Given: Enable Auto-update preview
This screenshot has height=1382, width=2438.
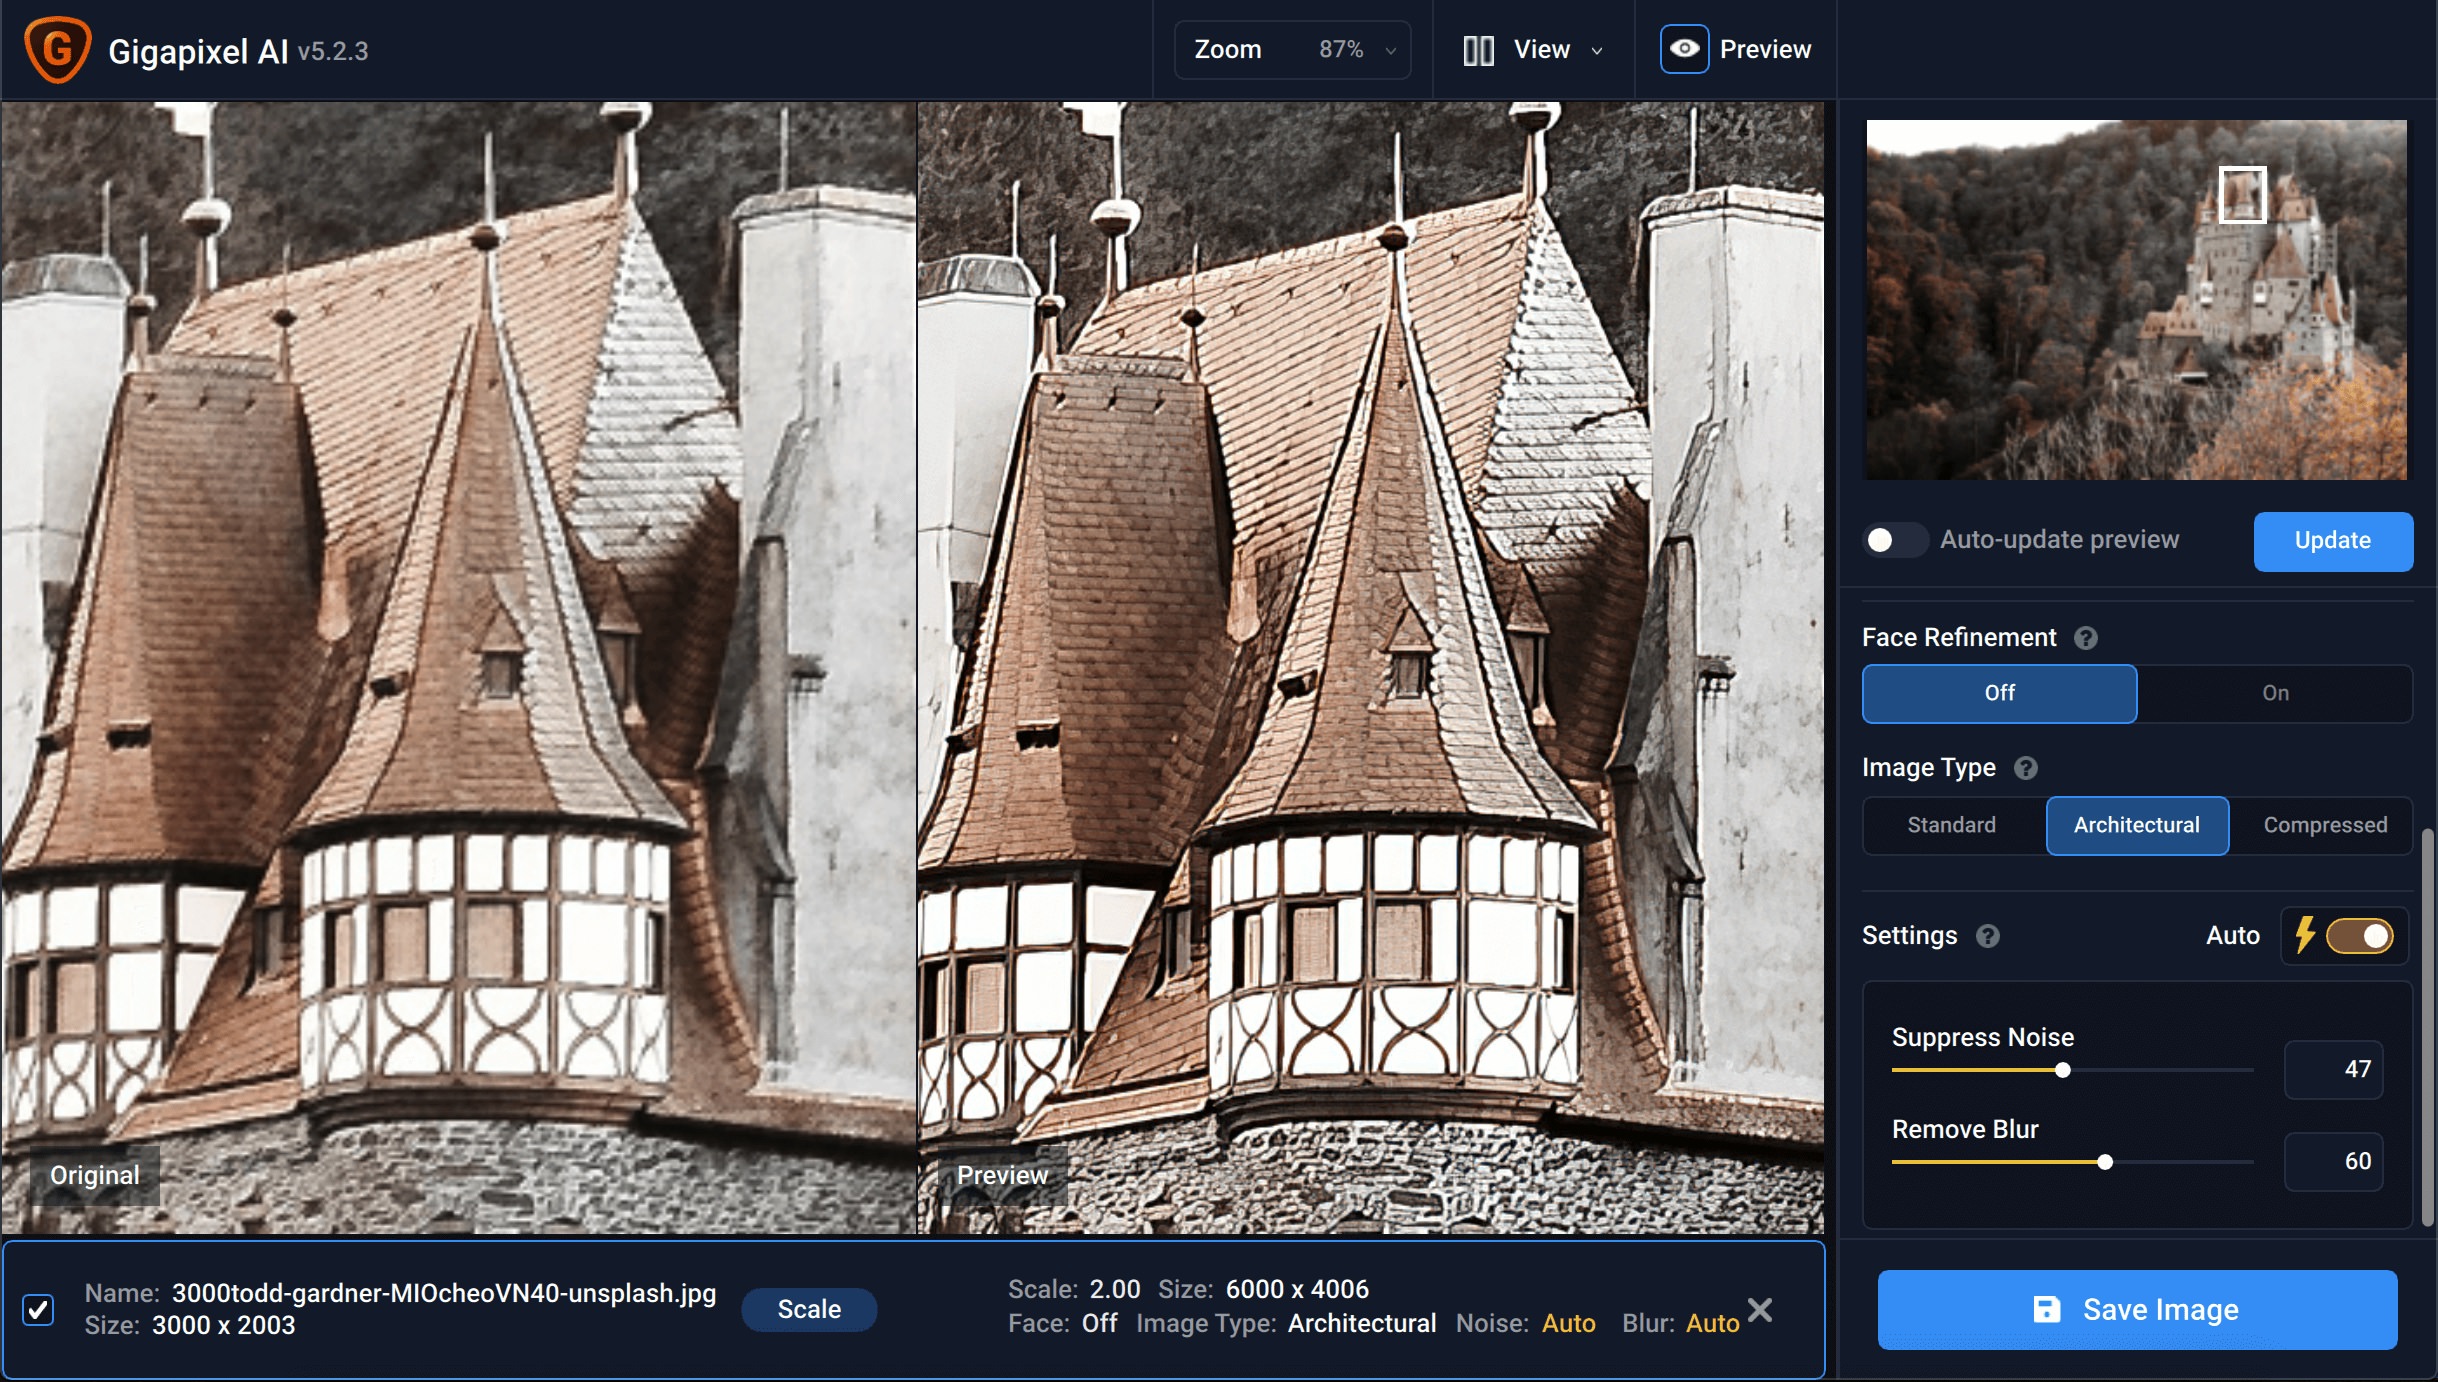Looking at the screenshot, I should click(x=1895, y=540).
